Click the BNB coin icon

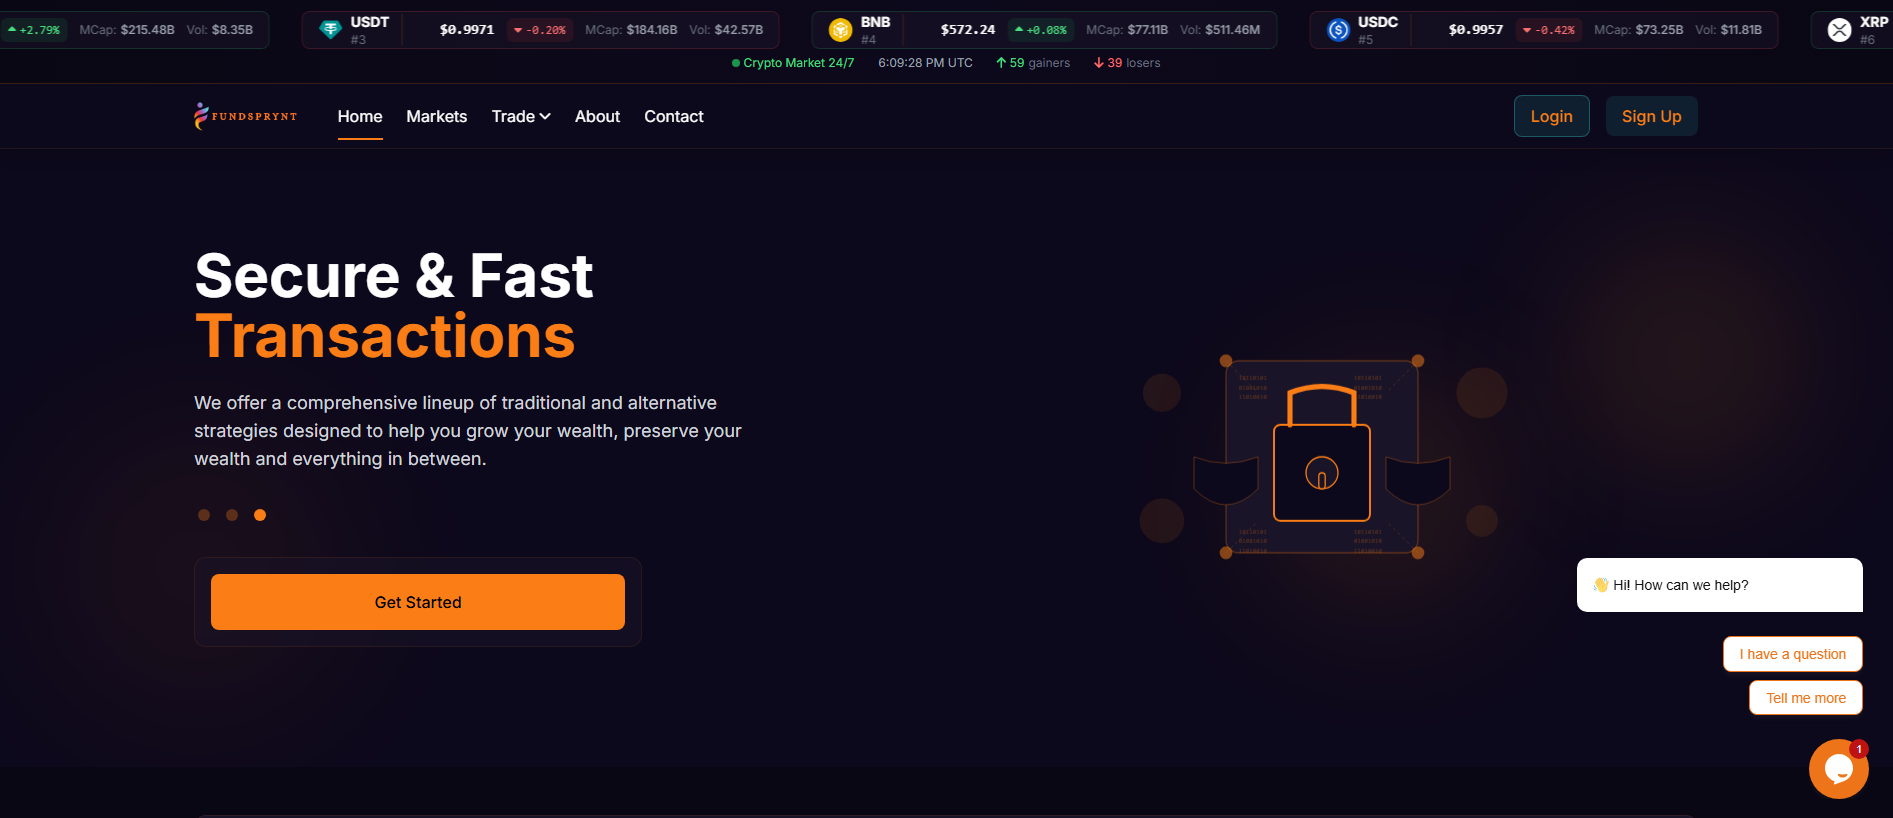pos(840,30)
